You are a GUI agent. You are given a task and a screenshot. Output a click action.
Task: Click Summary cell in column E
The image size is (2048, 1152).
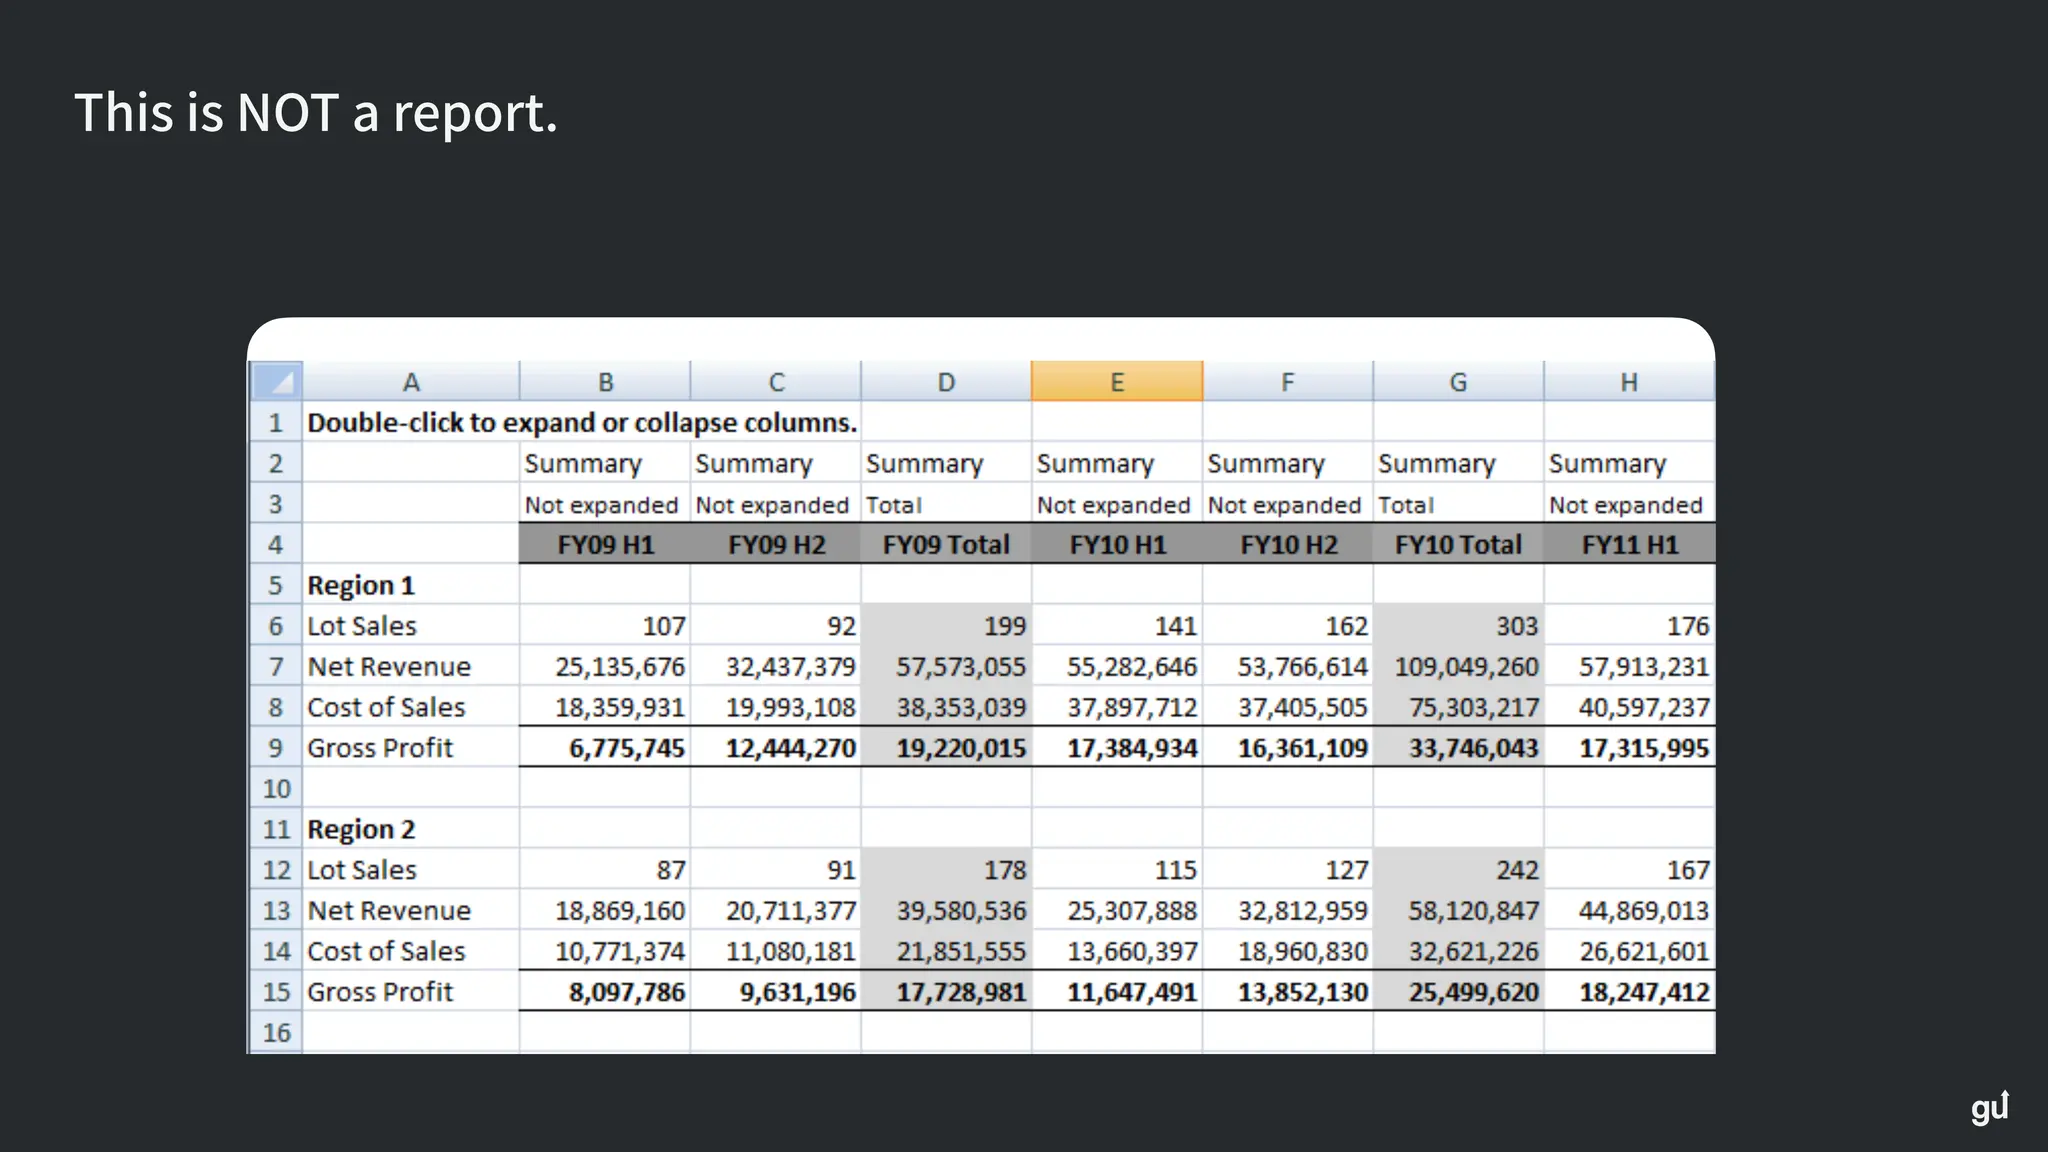tap(1117, 463)
